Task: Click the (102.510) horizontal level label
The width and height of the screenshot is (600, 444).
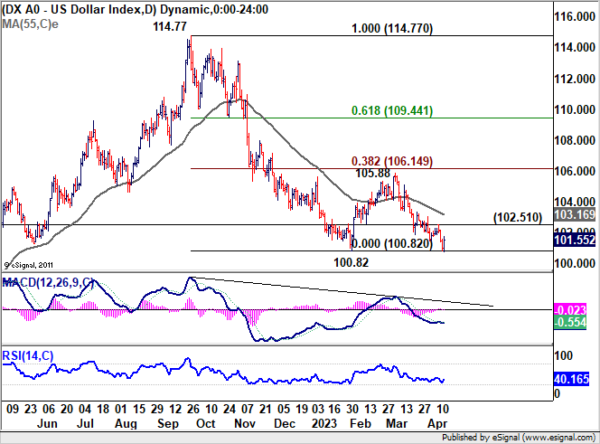Action: tap(523, 217)
